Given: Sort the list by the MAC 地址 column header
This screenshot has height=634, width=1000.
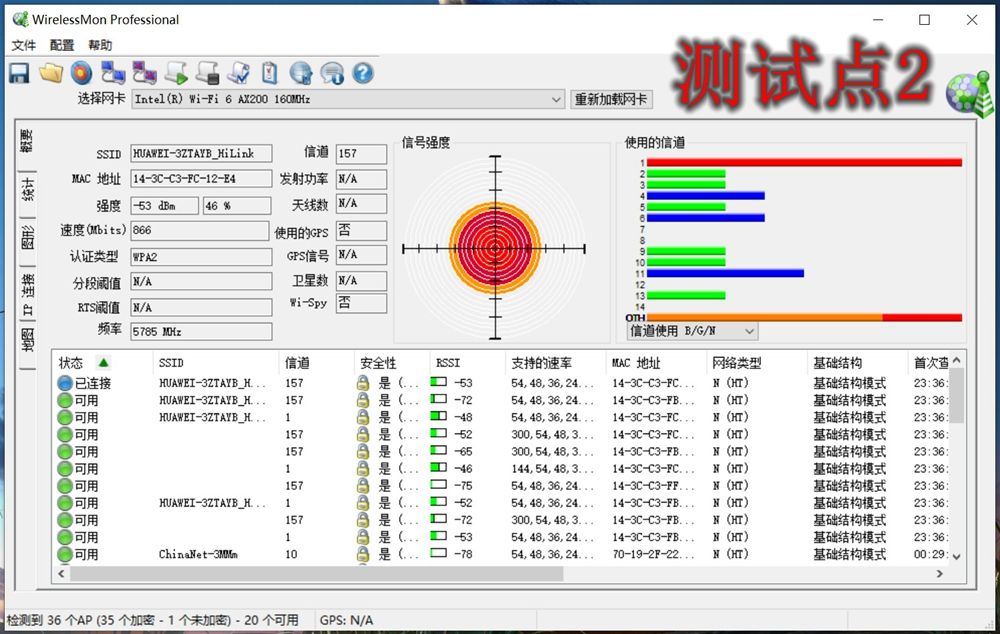Looking at the screenshot, I should (x=657, y=363).
